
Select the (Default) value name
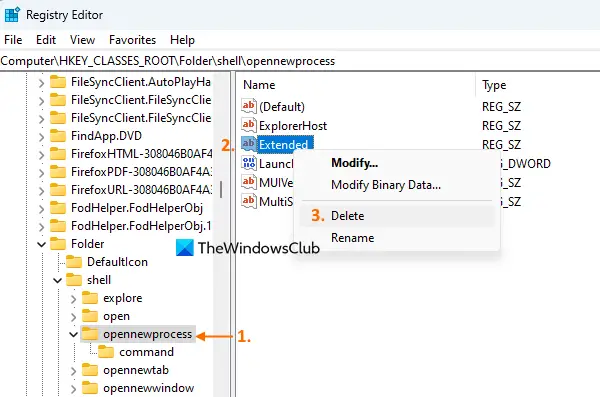[x=282, y=106]
